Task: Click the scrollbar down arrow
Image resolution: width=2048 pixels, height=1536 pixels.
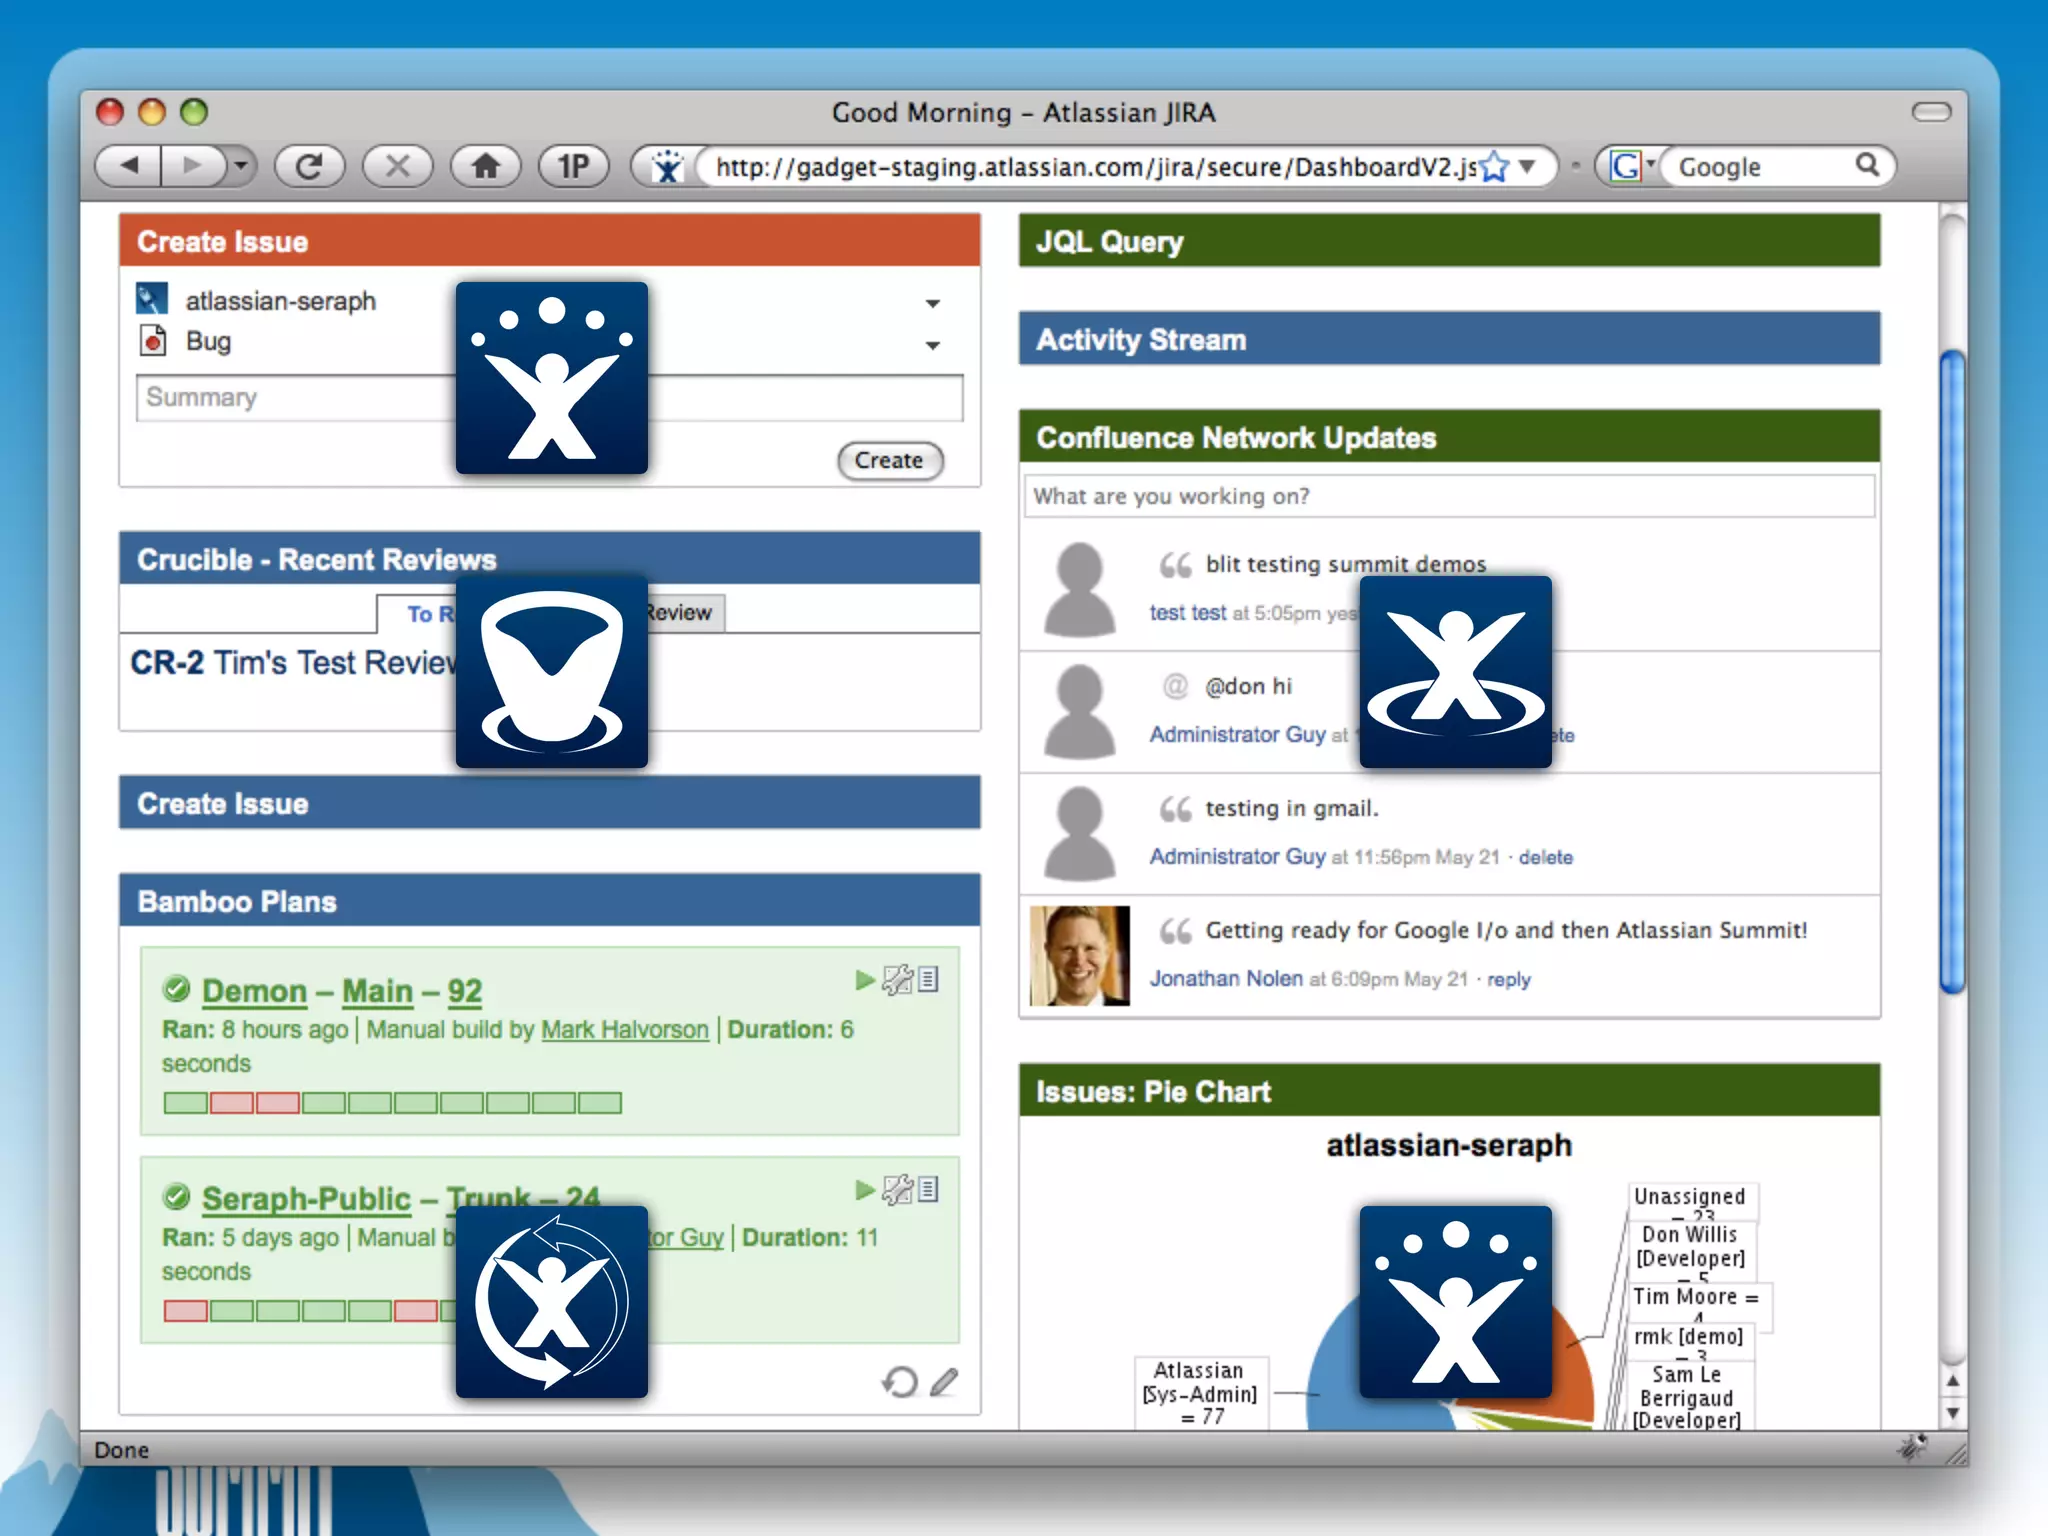Action: tap(1952, 1413)
